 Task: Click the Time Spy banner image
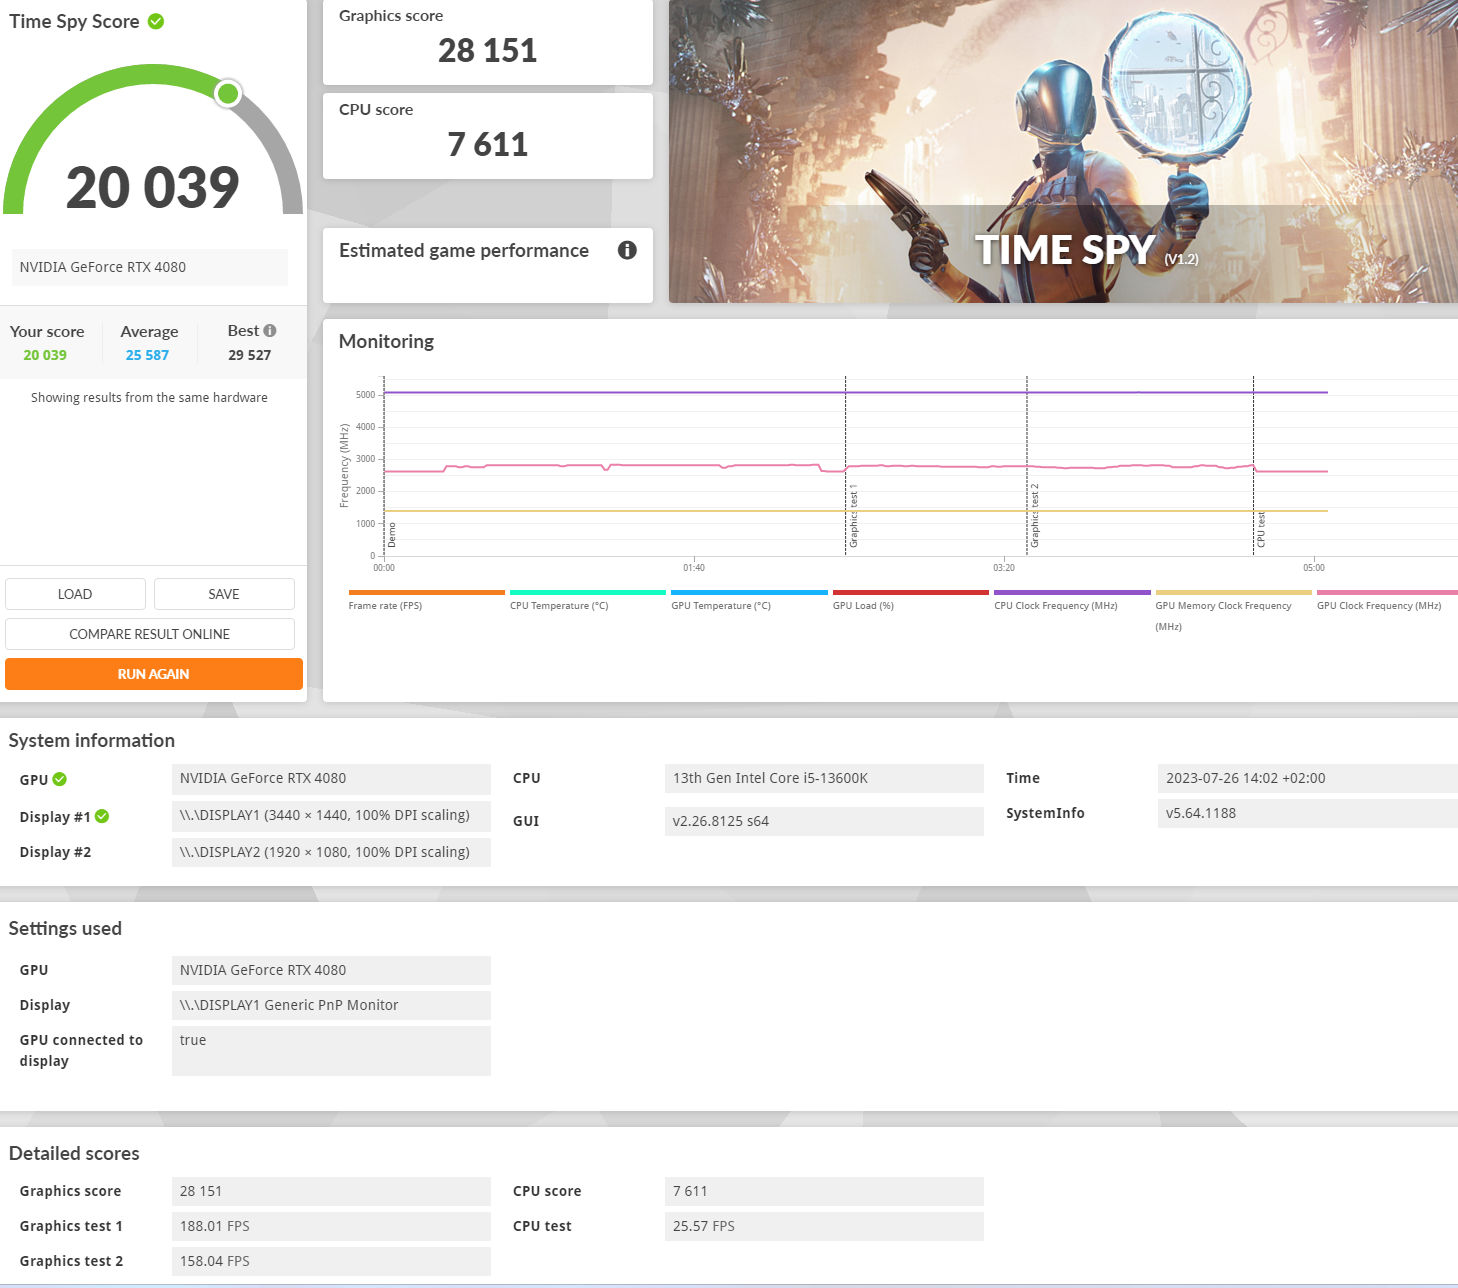pos(1063,150)
